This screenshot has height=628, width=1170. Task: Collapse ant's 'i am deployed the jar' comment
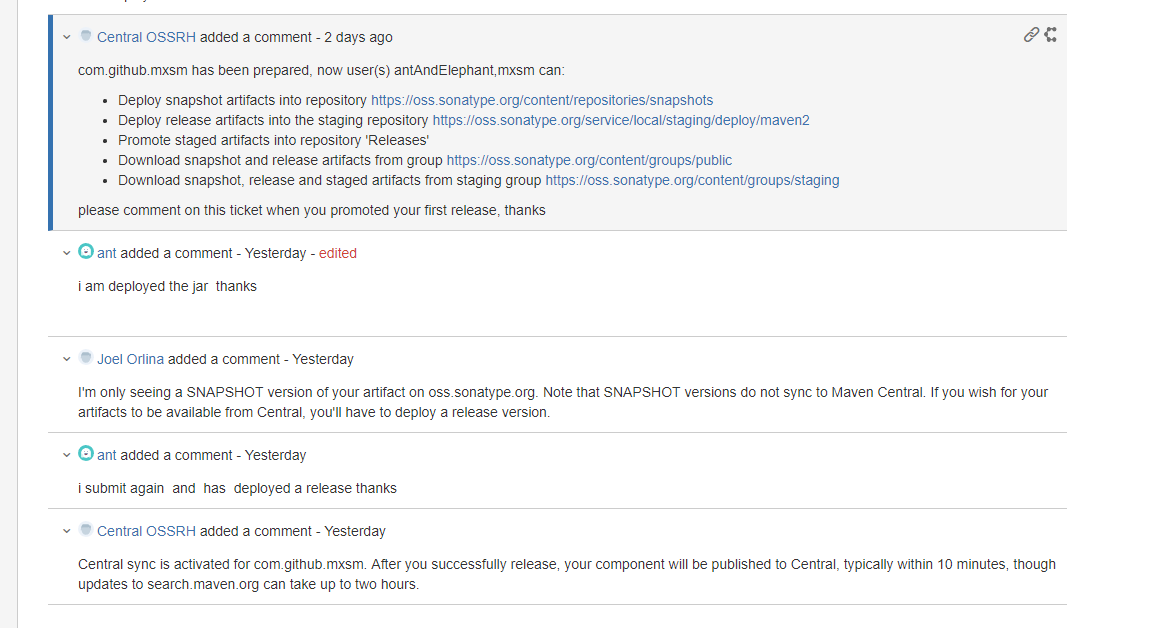pyautogui.click(x=66, y=253)
